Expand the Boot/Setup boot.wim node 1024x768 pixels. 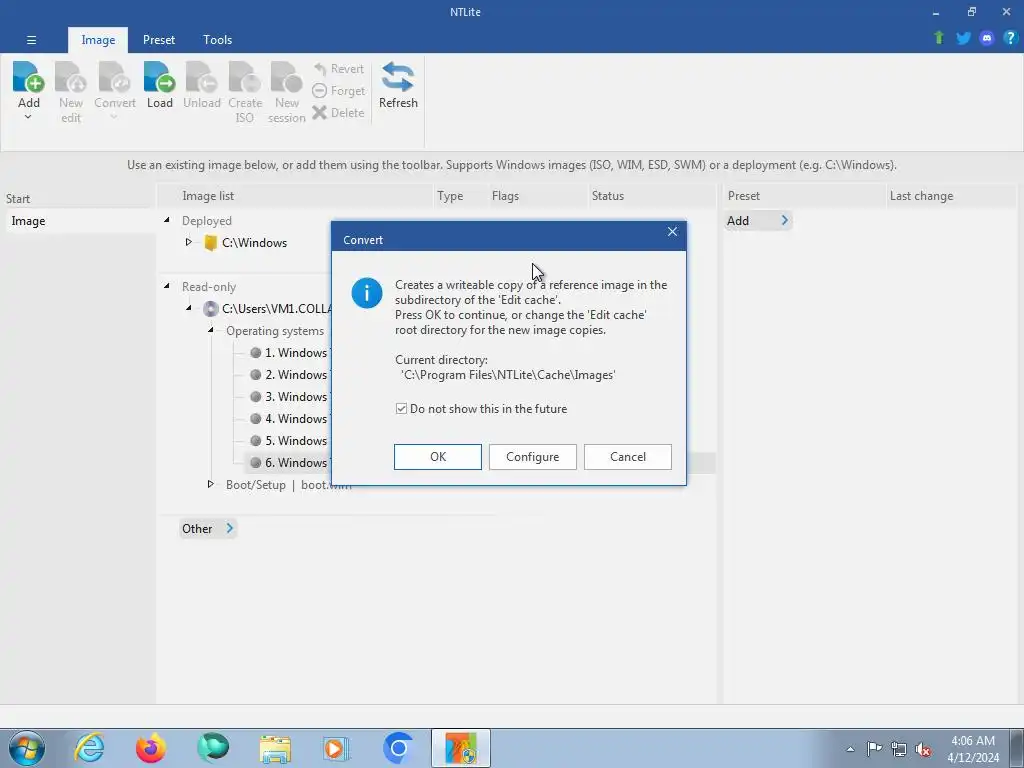(210, 484)
